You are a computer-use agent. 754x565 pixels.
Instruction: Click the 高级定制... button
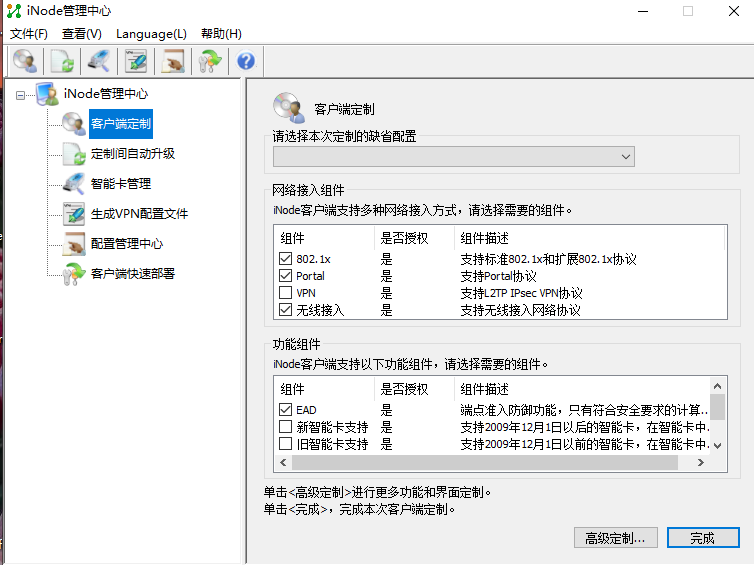click(x=616, y=538)
